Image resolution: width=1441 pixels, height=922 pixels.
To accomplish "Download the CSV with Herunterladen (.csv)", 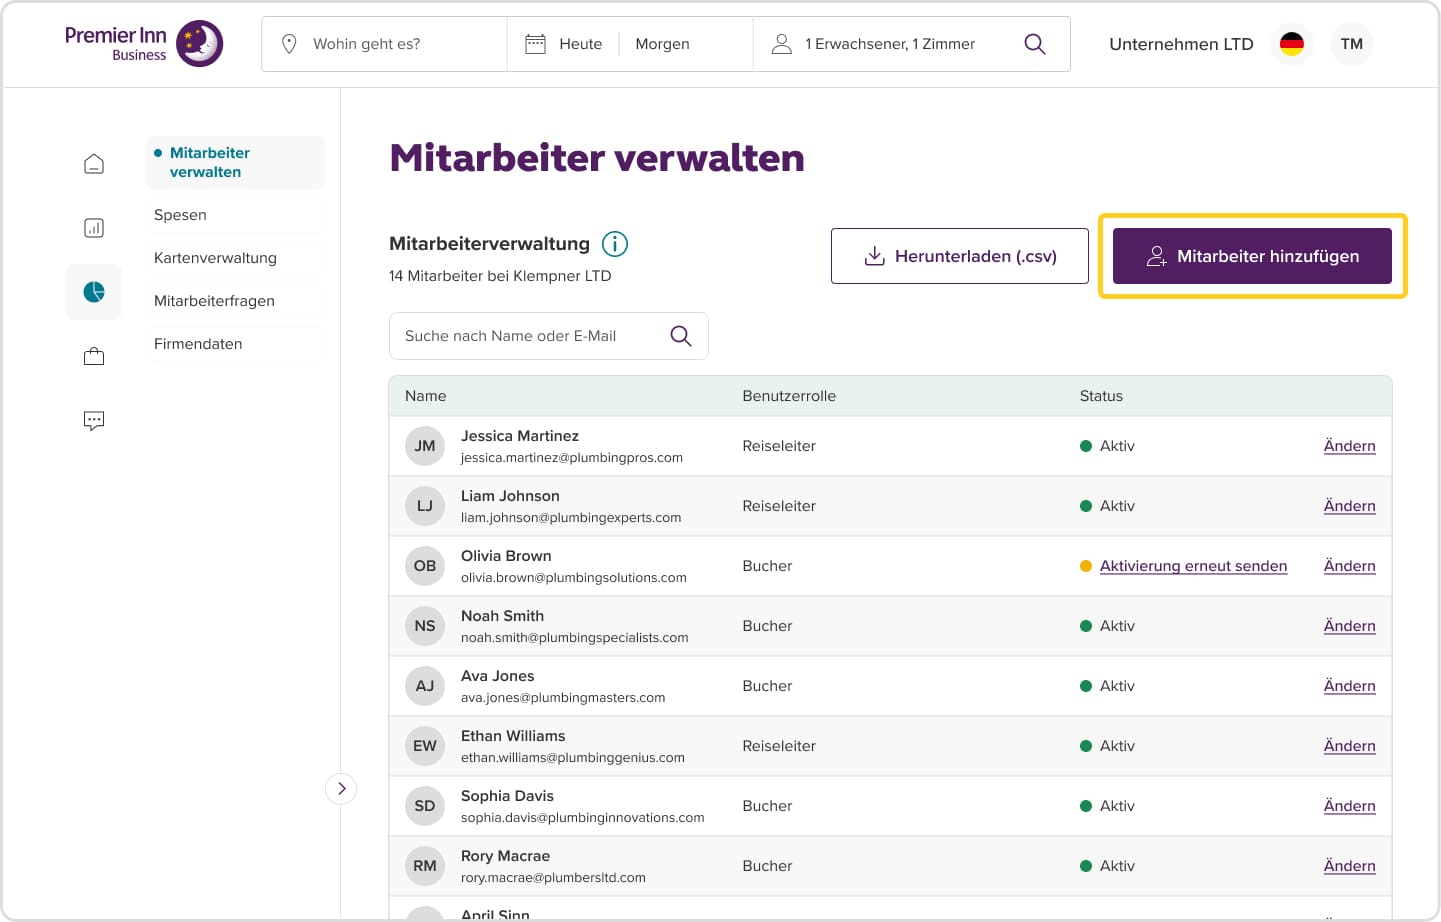I will (x=959, y=256).
